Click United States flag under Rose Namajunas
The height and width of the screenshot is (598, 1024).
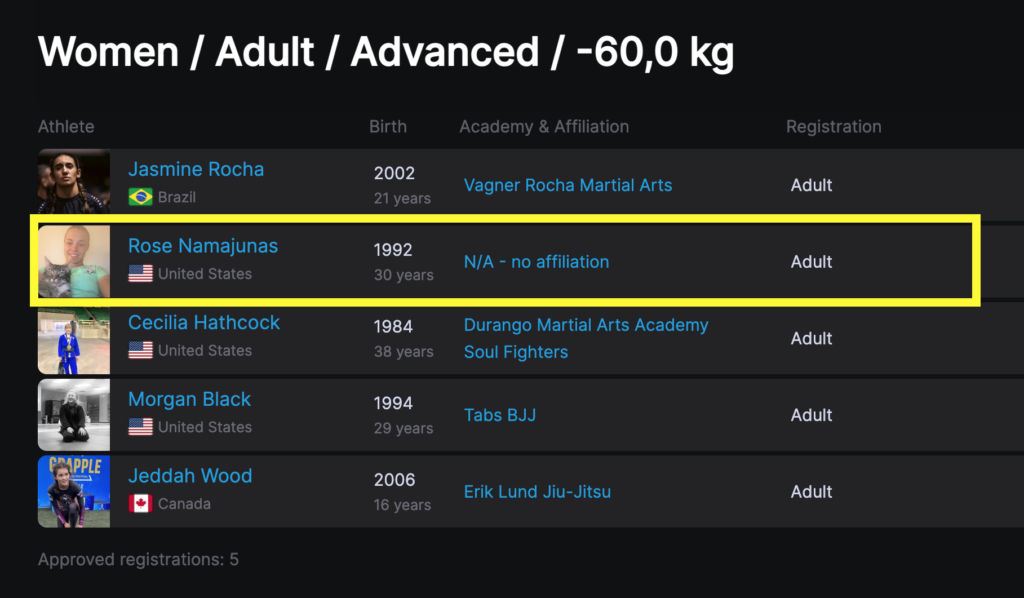[x=140, y=274]
